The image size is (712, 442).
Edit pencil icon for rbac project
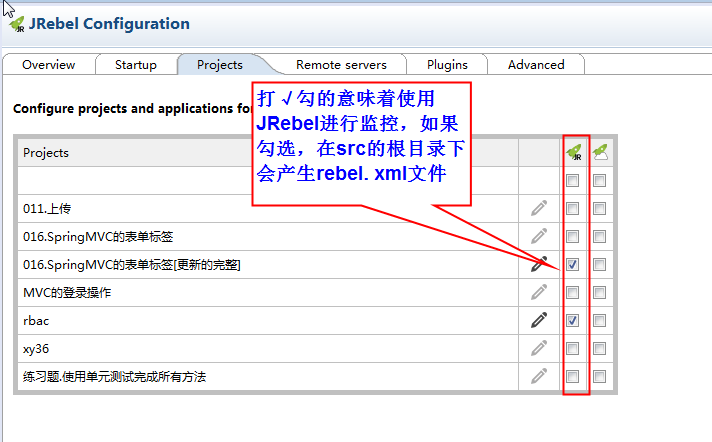(539, 320)
